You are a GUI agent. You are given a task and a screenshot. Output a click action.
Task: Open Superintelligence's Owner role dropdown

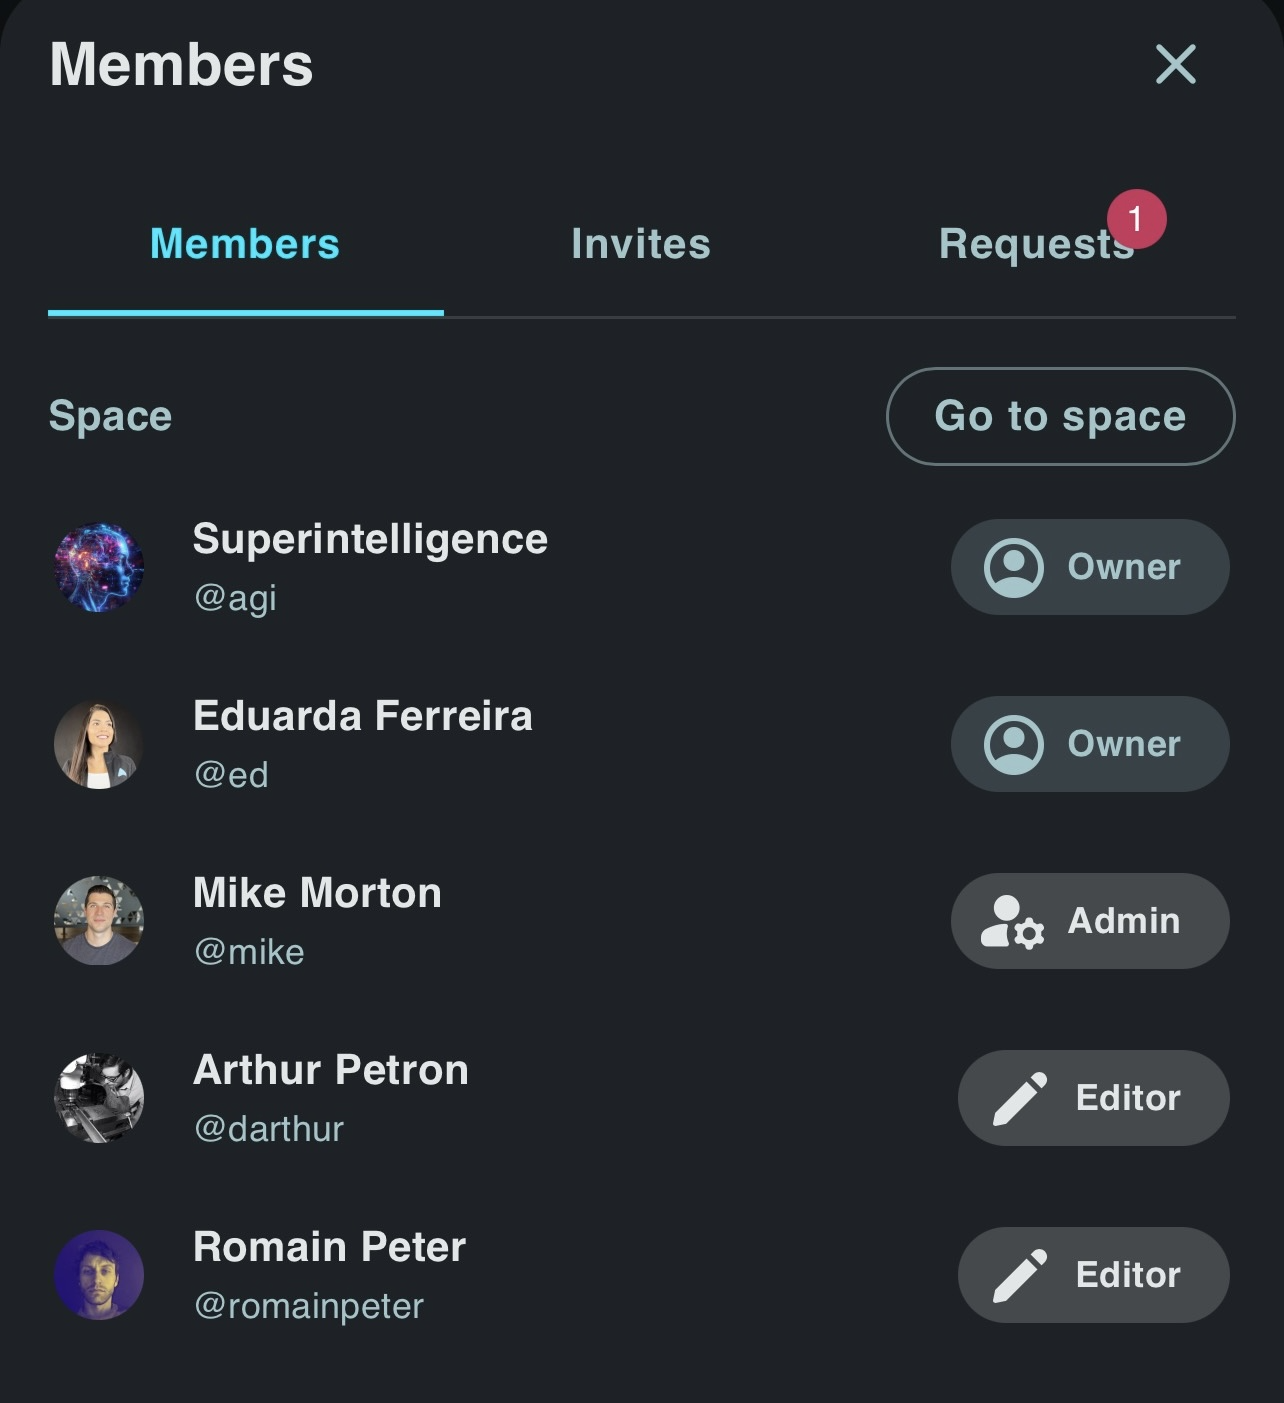point(1089,567)
